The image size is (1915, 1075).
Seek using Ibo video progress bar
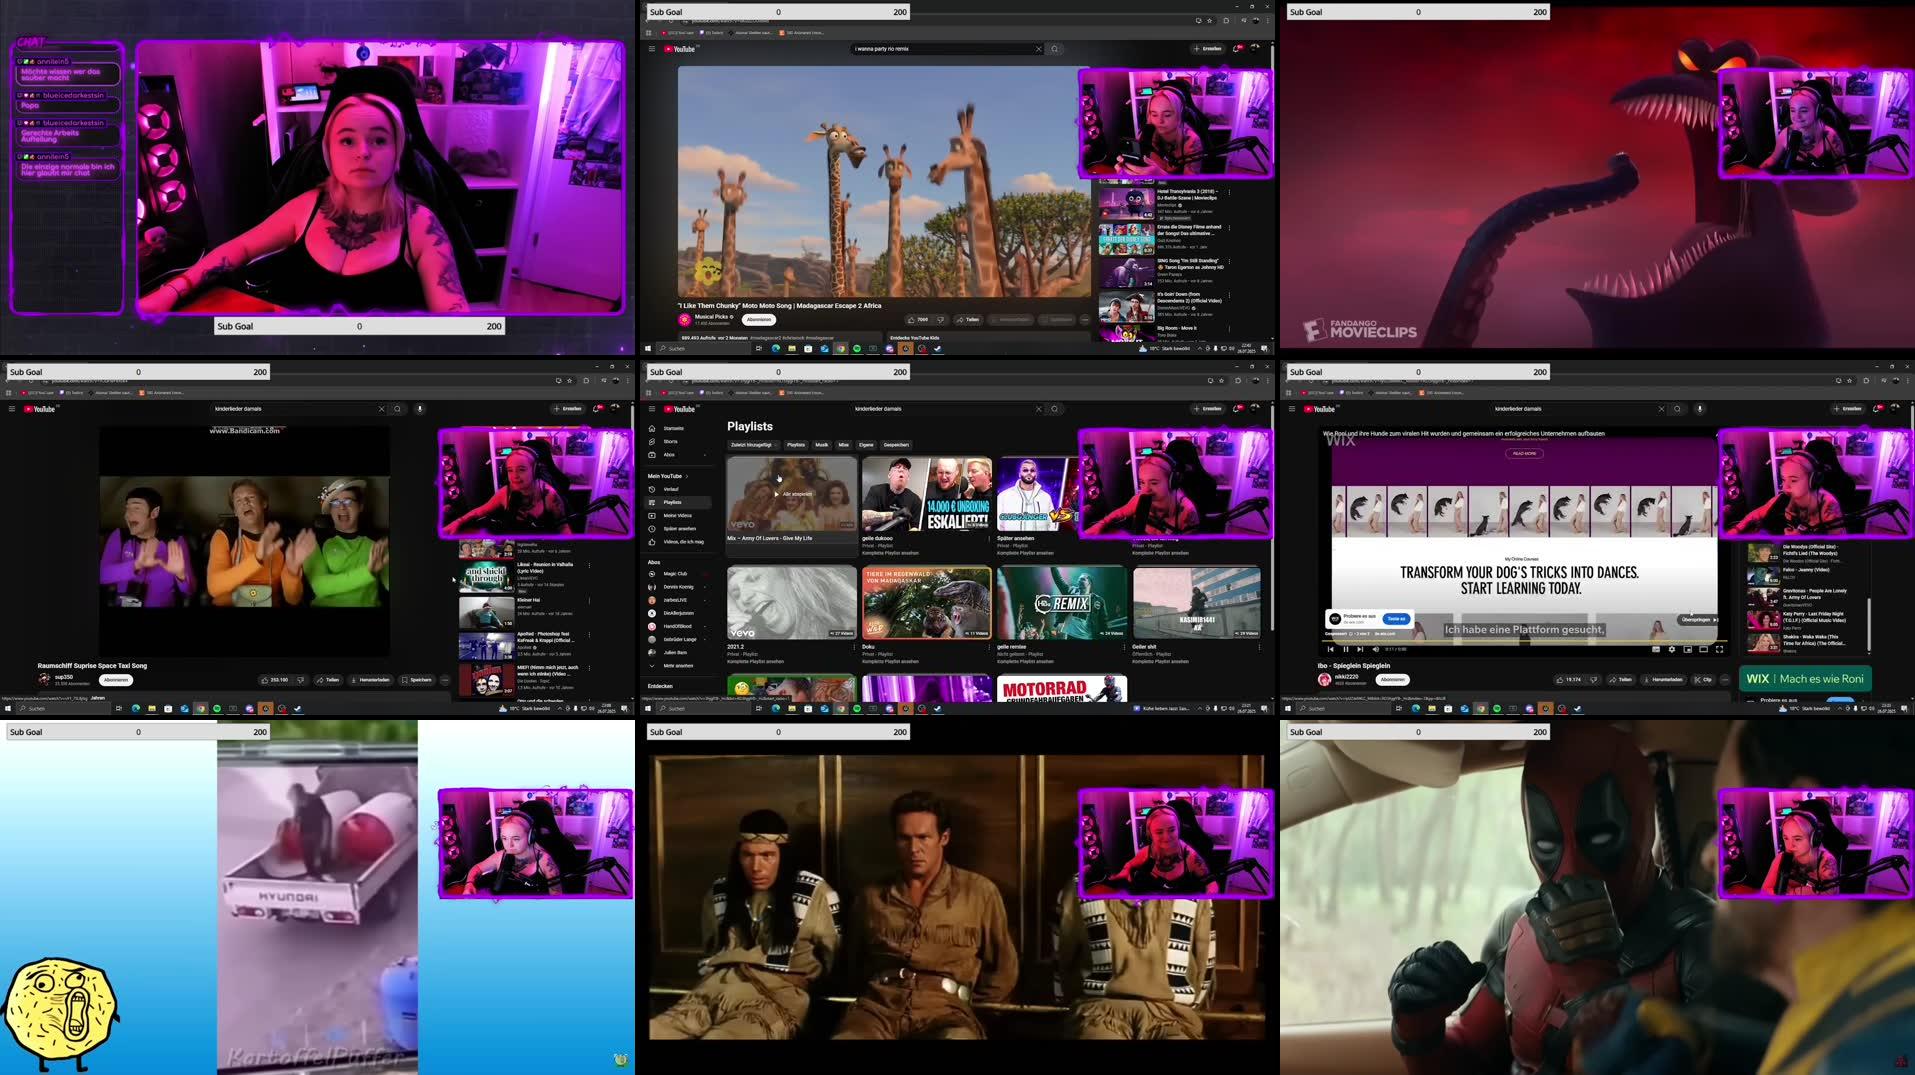click(x=1524, y=641)
